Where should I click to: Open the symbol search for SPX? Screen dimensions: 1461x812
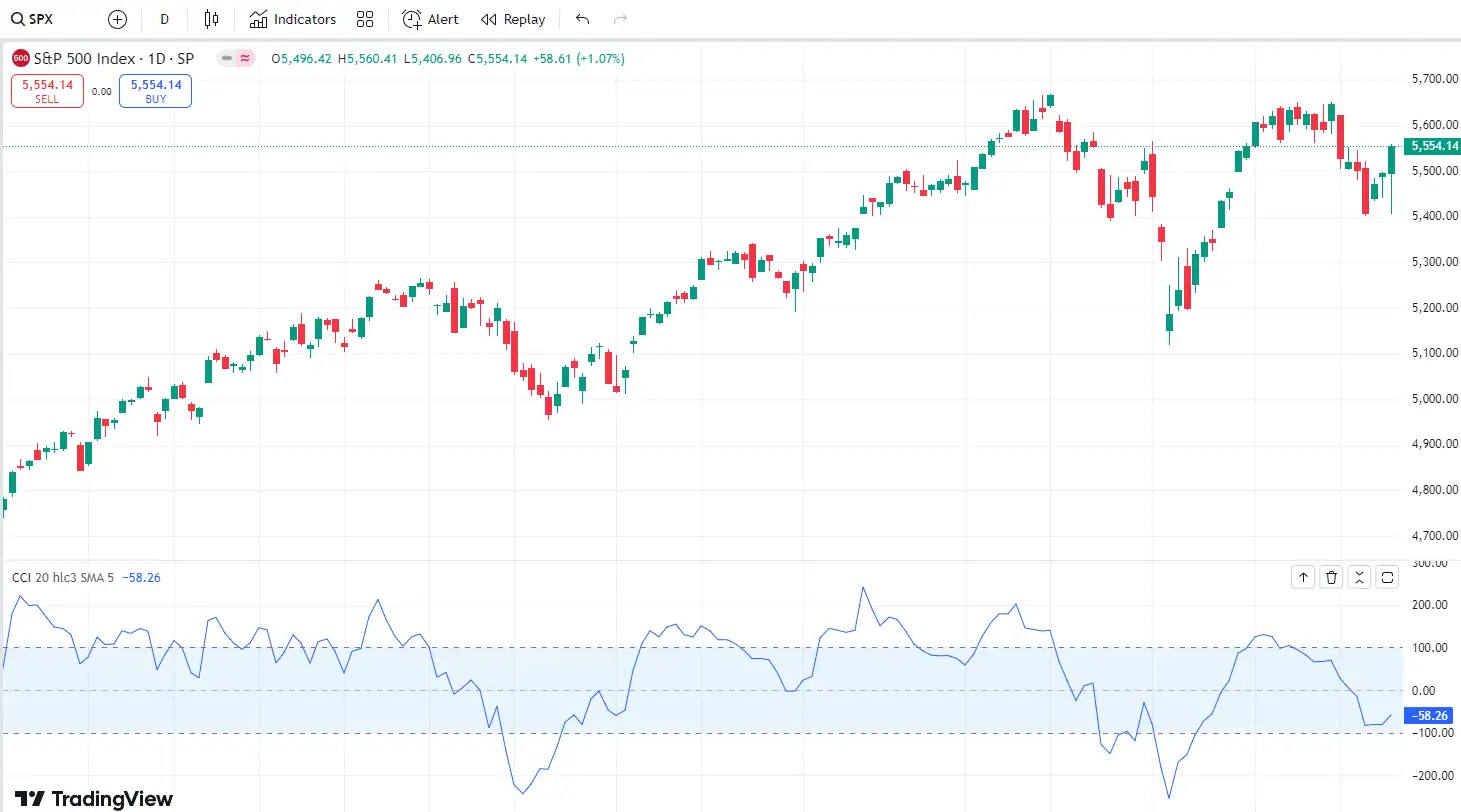(31, 18)
